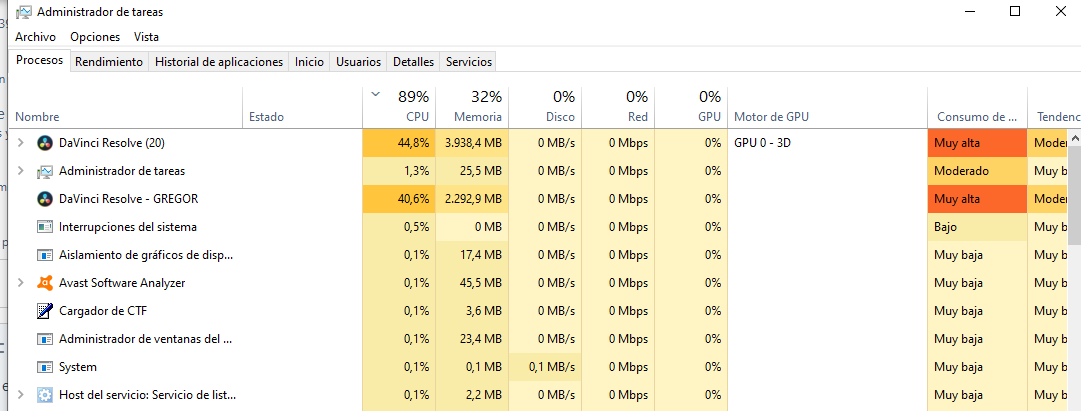Click the System process icon
This screenshot has width=1081, height=411.
[45, 367]
